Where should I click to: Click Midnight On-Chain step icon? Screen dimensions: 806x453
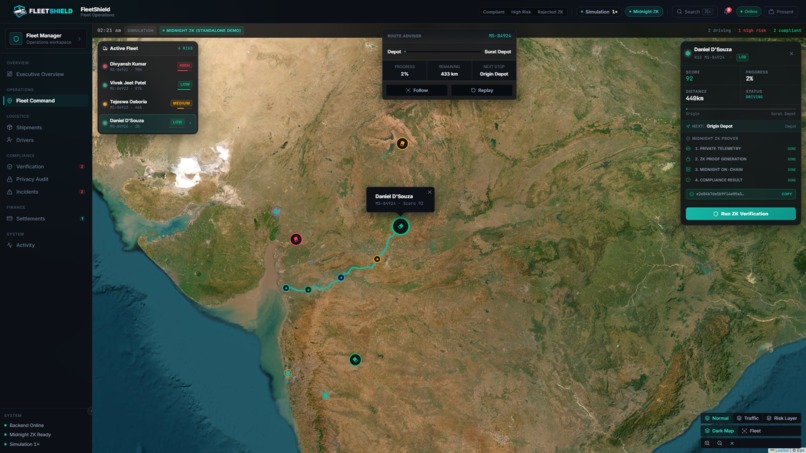[688, 169]
